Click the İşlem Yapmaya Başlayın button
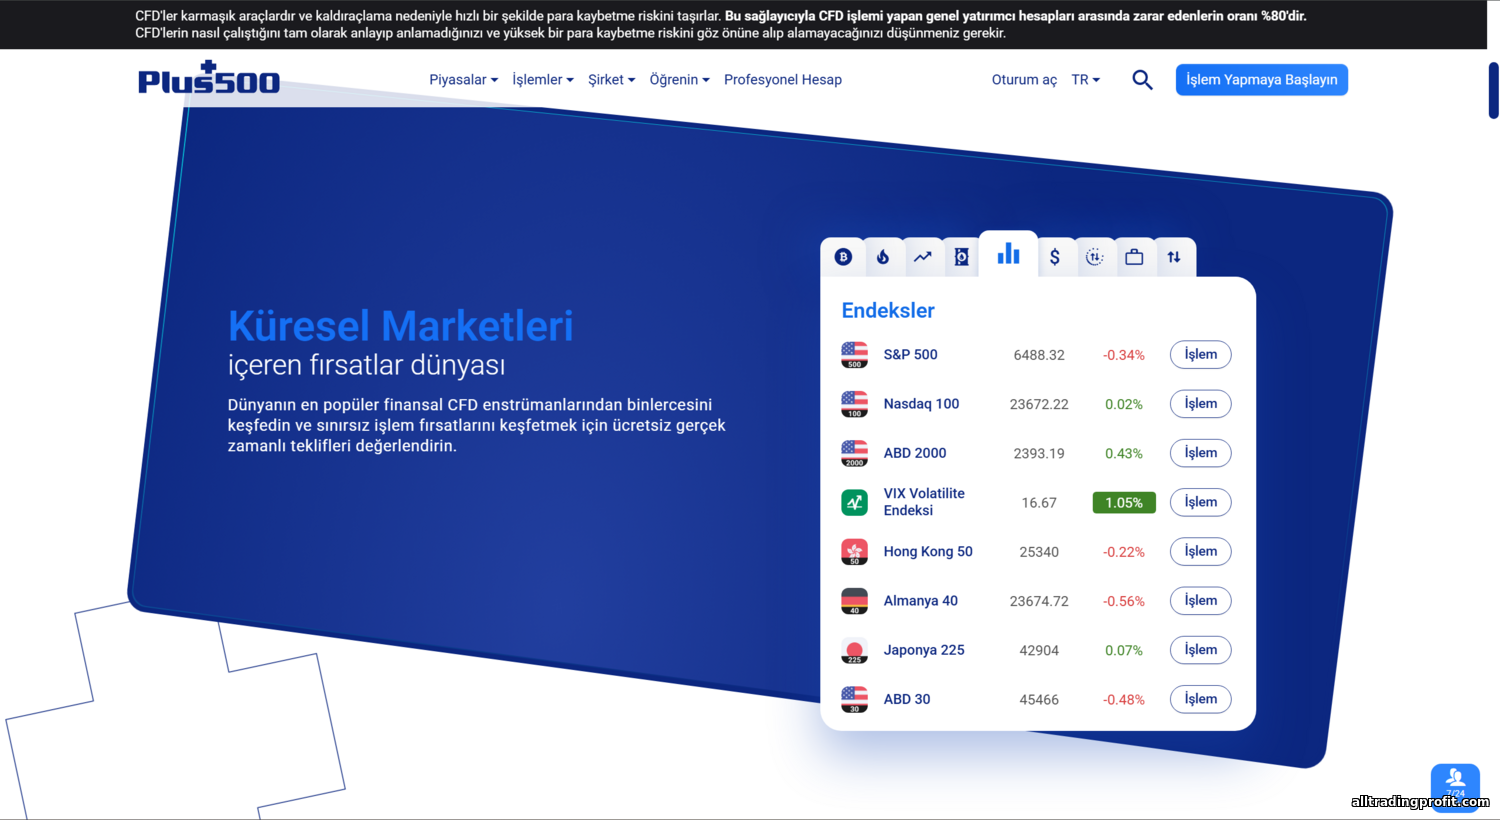 (x=1261, y=80)
